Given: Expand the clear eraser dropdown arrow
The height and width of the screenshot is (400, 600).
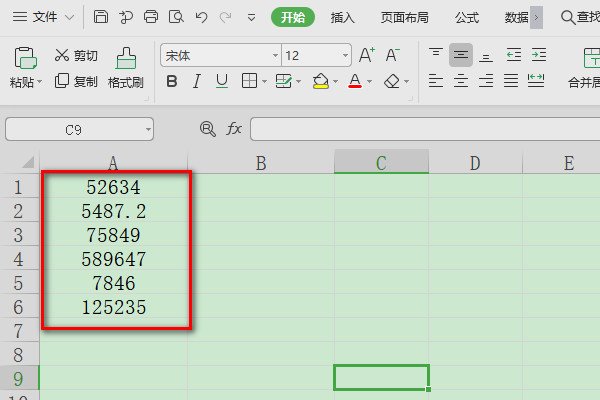Looking at the screenshot, I should (406, 82).
